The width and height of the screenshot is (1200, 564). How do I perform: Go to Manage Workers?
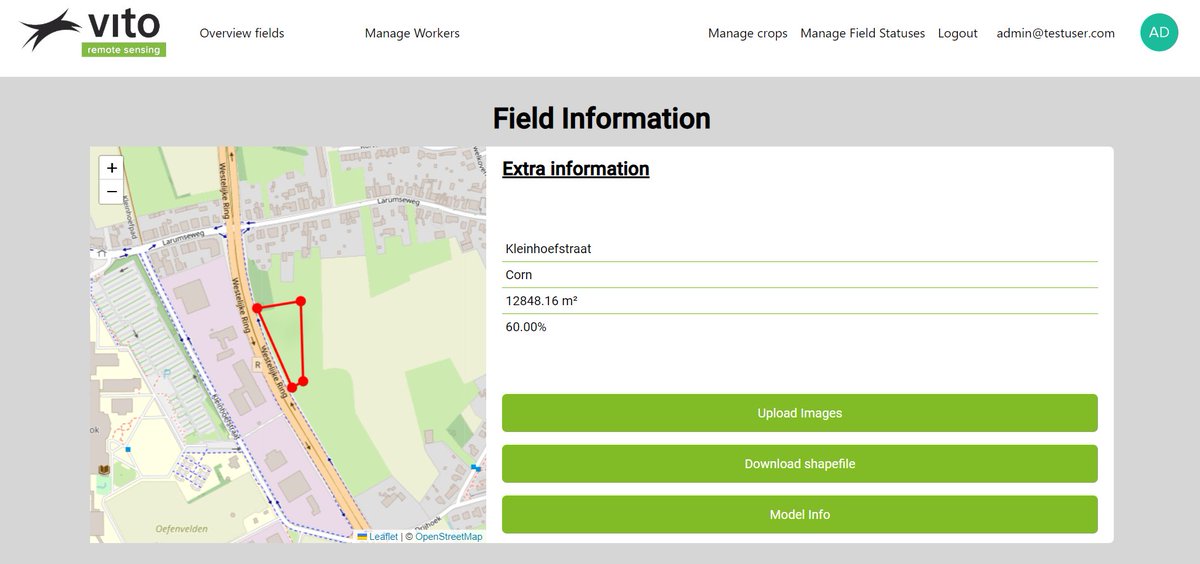pos(412,33)
